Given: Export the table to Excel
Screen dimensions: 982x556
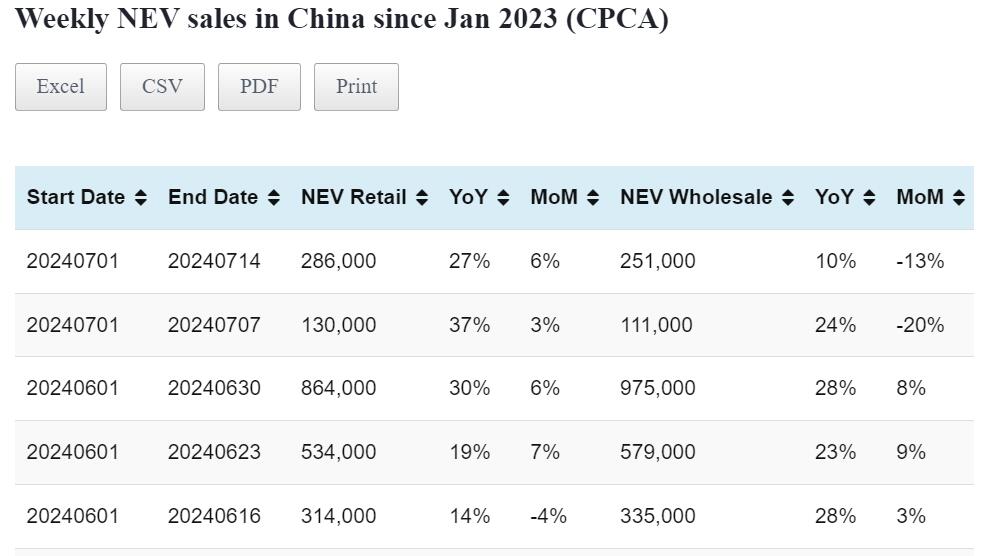Looking at the screenshot, I should point(60,87).
